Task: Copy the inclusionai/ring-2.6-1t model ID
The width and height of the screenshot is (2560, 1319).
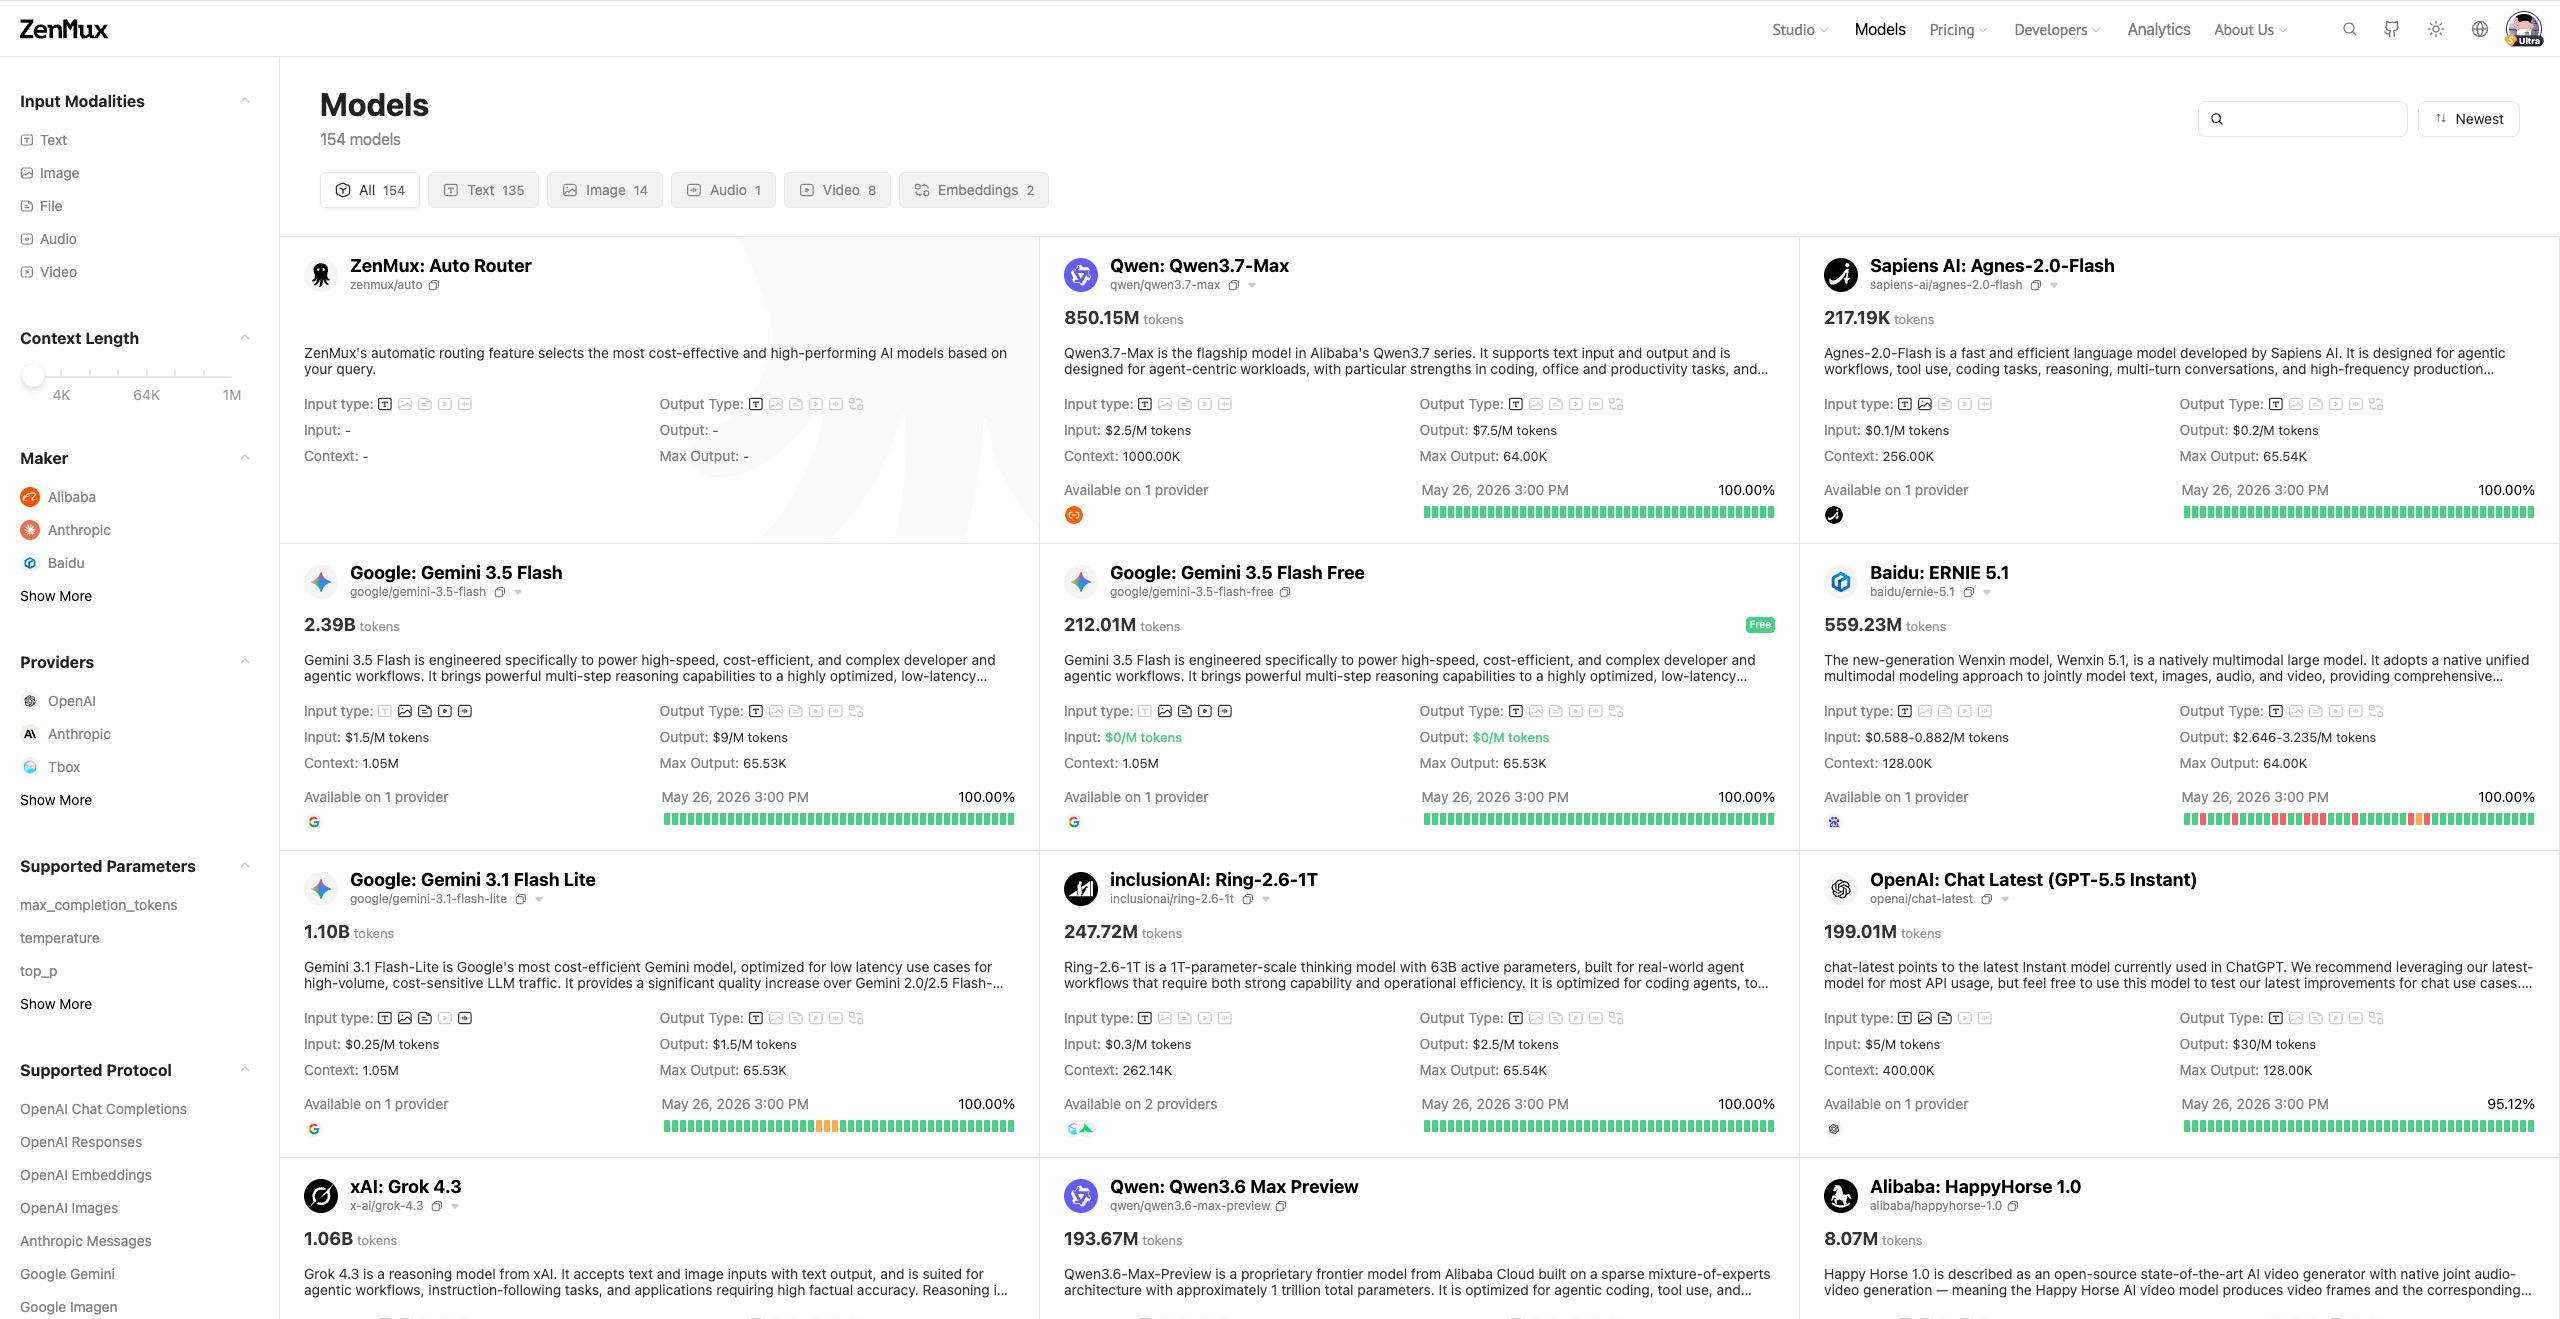Action: [x=1248, y=899]
